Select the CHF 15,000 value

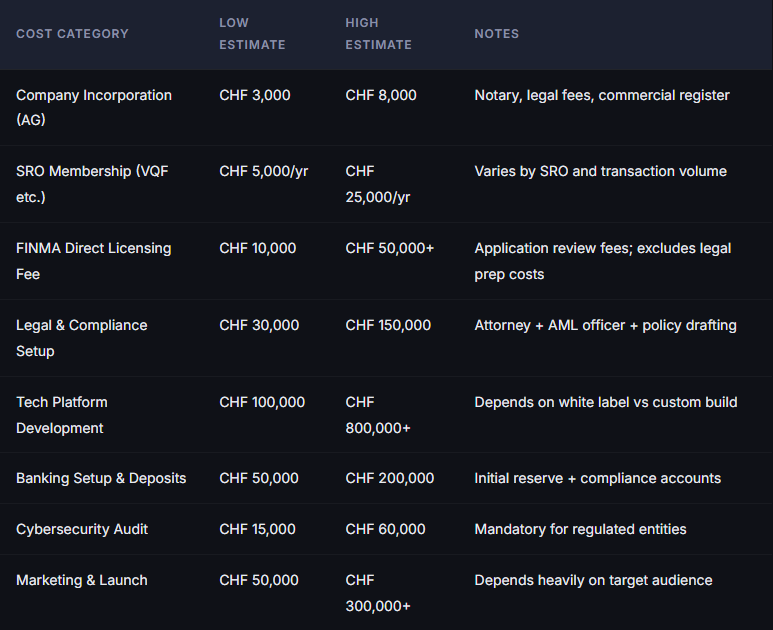pos(257,529)
